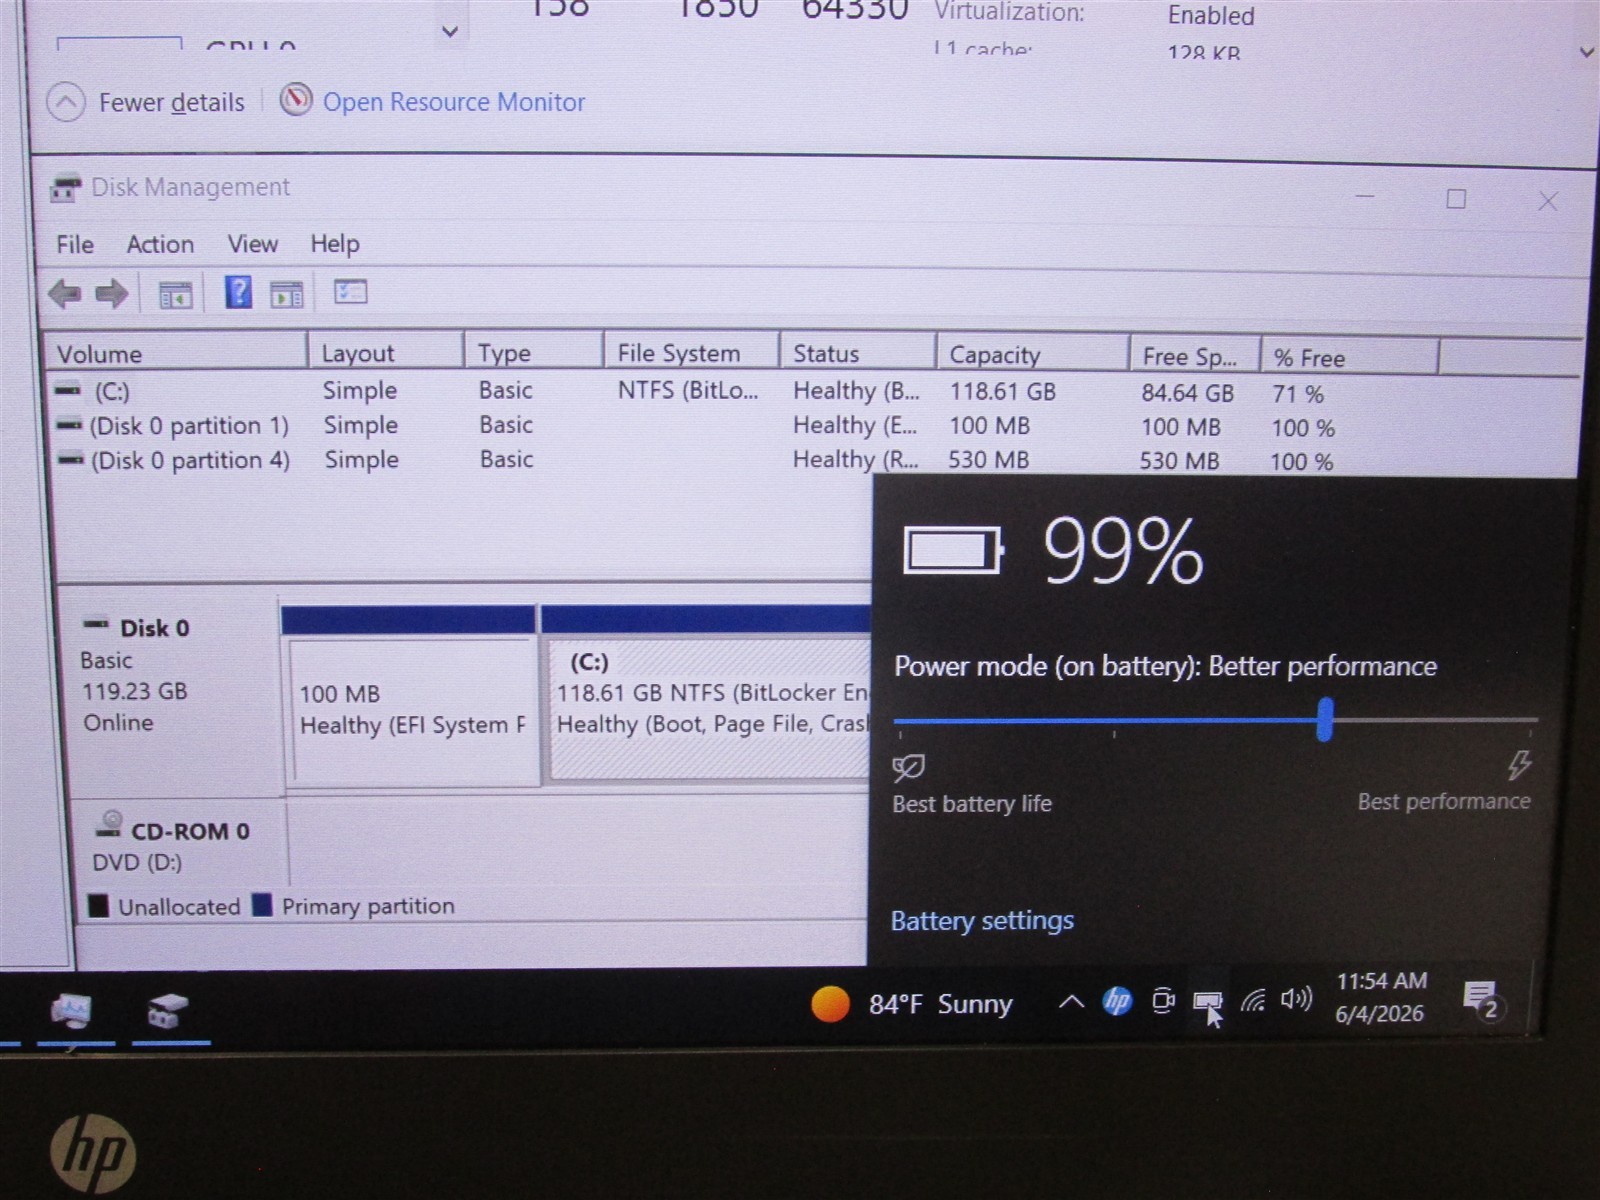Click the Open Resource Monitor icon
This screenshot has height=1200, width=1600.
(x=296, y=100)
